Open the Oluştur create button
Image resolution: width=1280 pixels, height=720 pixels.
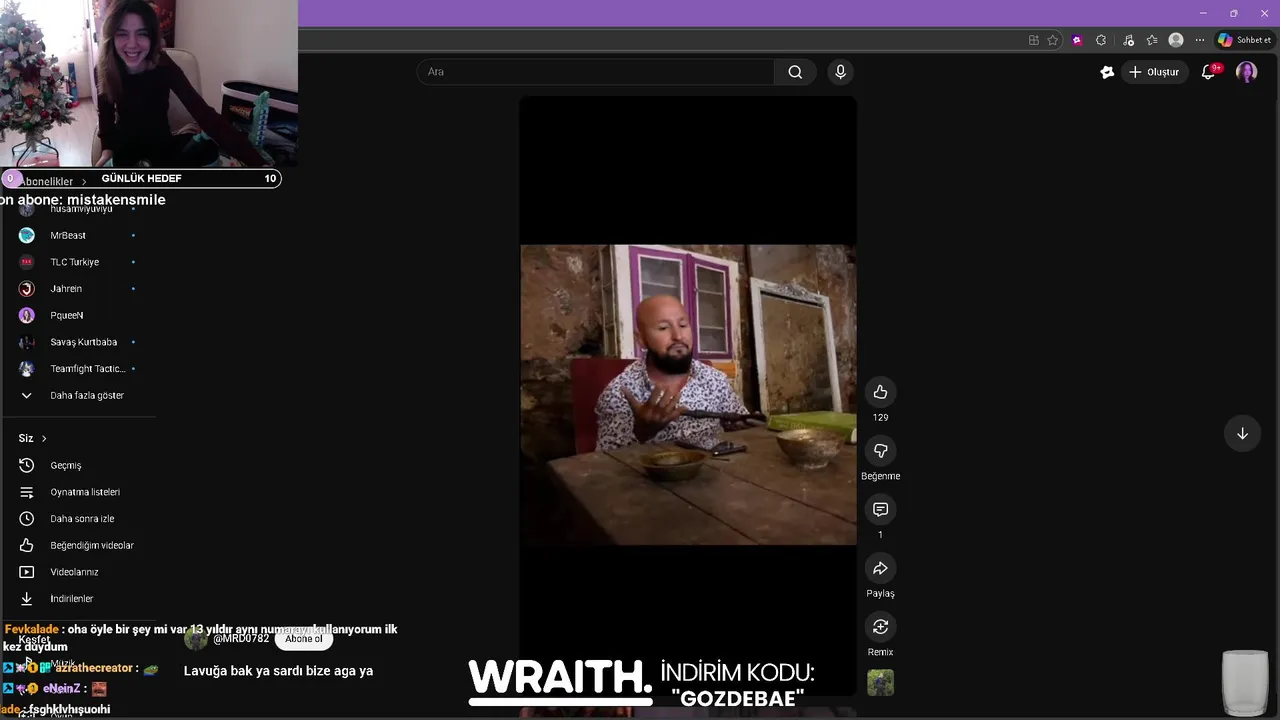tap(1154, 72)
